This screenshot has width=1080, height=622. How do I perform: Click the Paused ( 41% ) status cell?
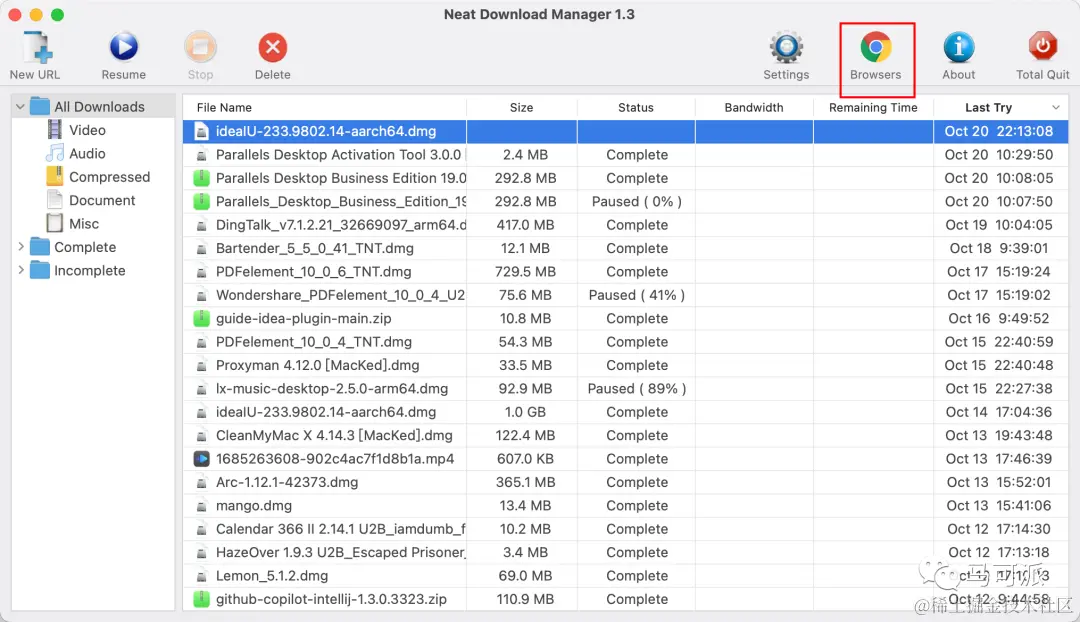click(636, 295)
